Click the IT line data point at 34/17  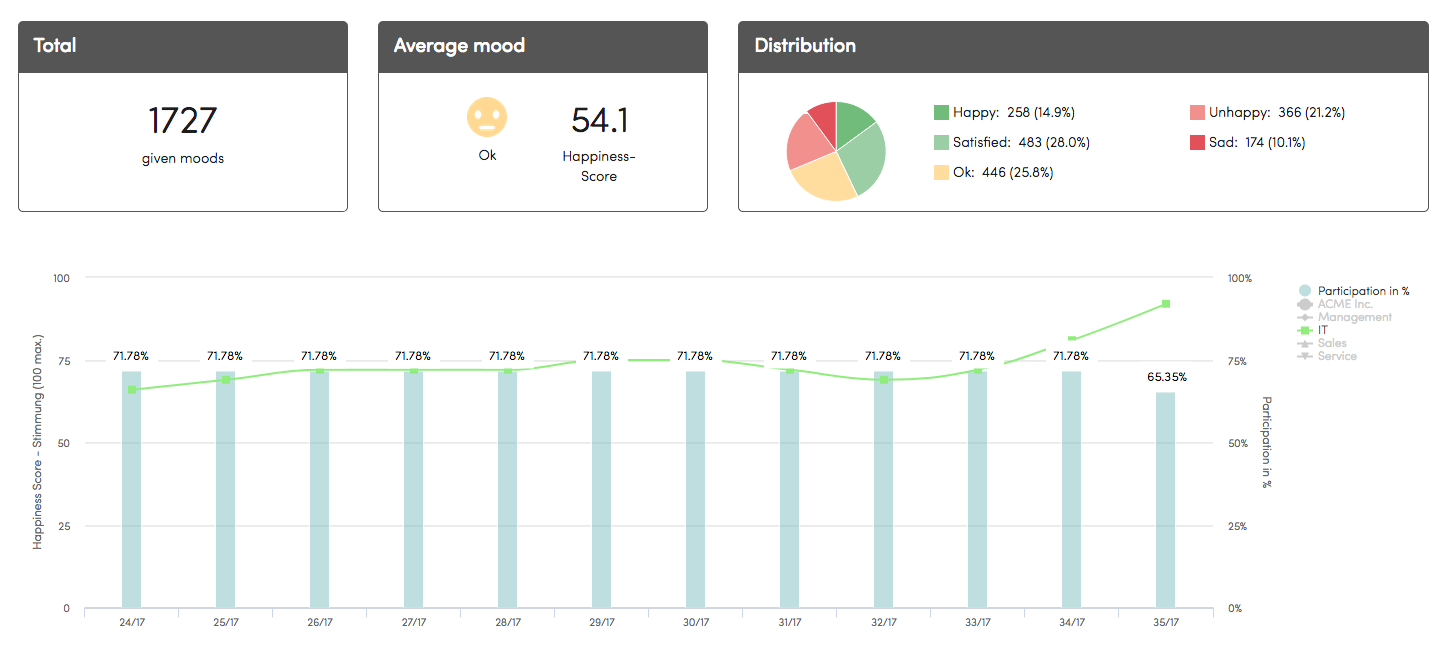click(1072, 338)
